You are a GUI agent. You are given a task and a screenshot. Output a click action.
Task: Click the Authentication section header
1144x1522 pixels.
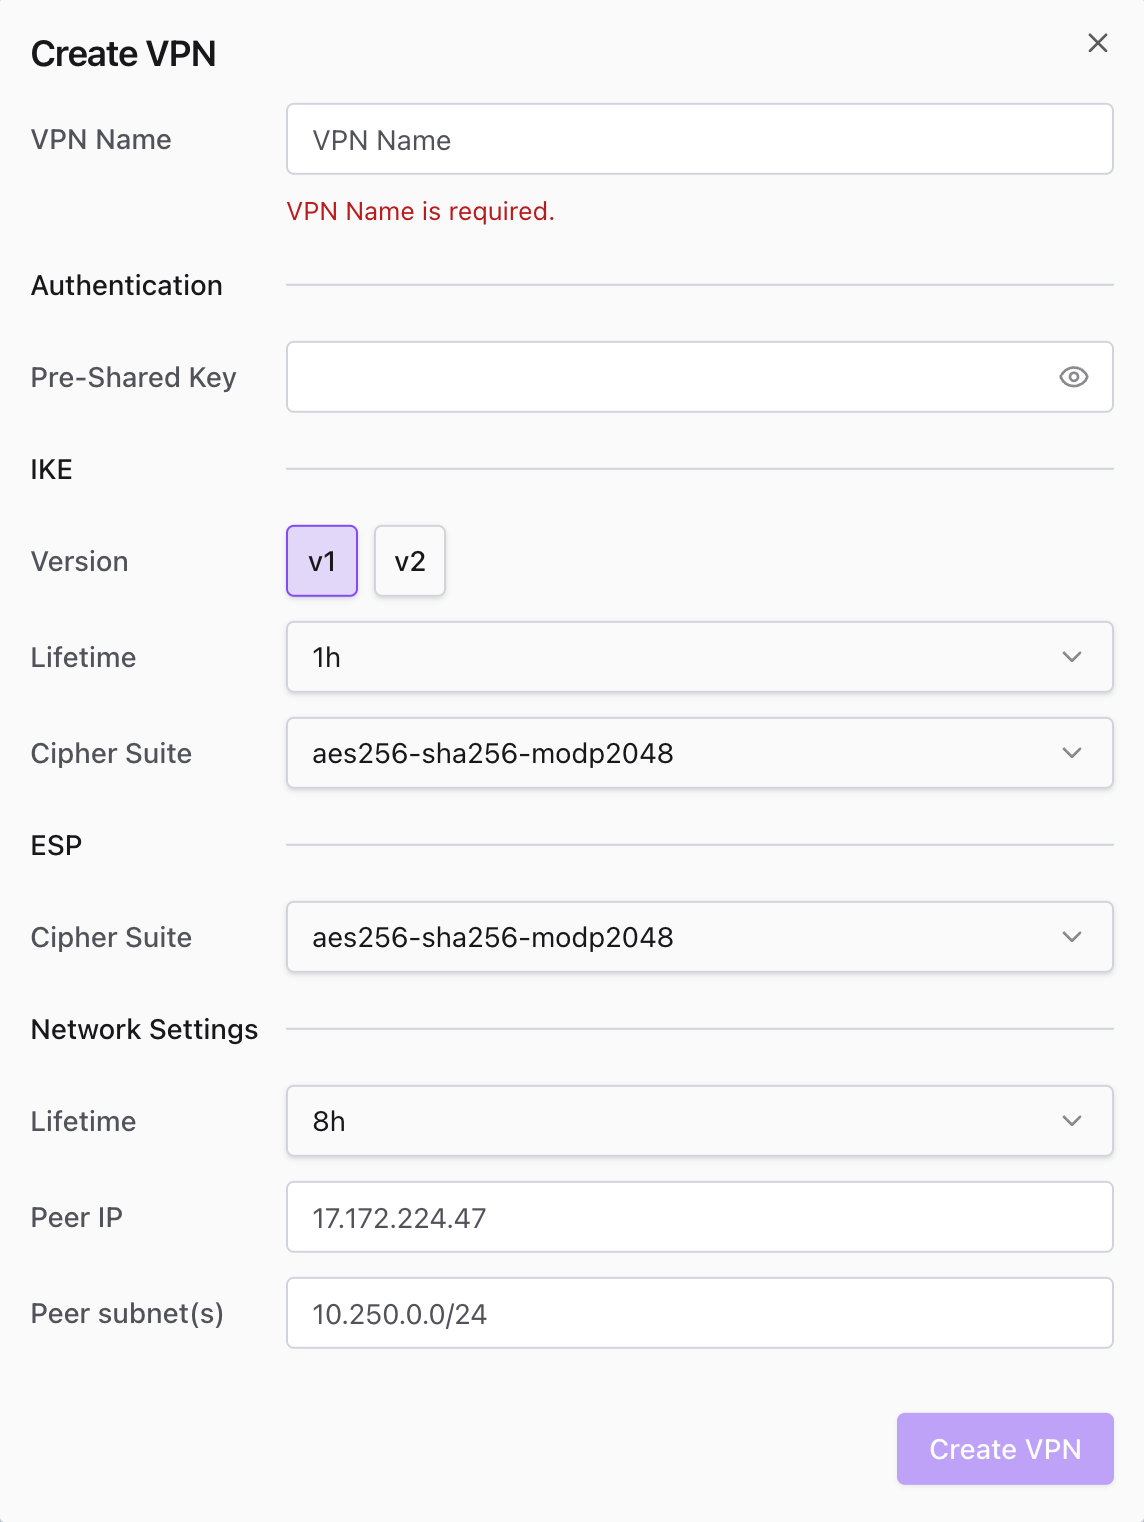(127, 285)
